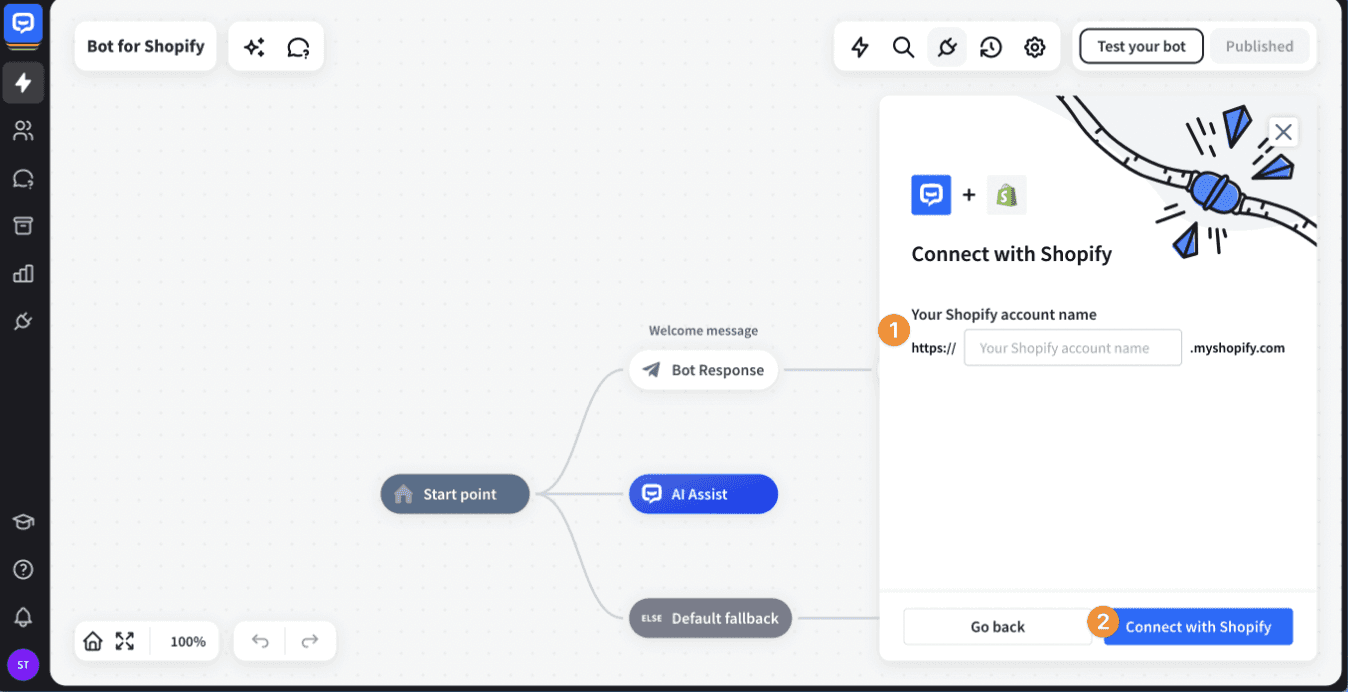
Task: Click the Your Shopify account name label
Action: pyautogui.click(x=1004, y=314)
